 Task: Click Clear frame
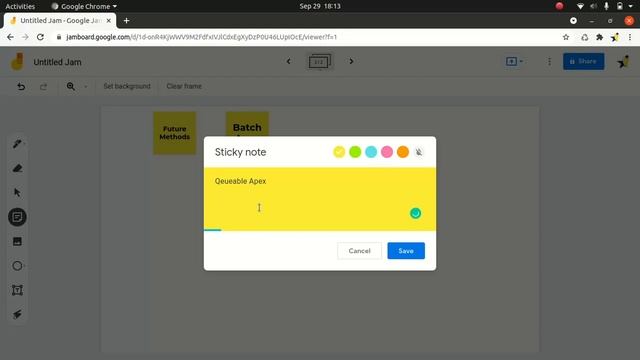click(x=184, y=86)
